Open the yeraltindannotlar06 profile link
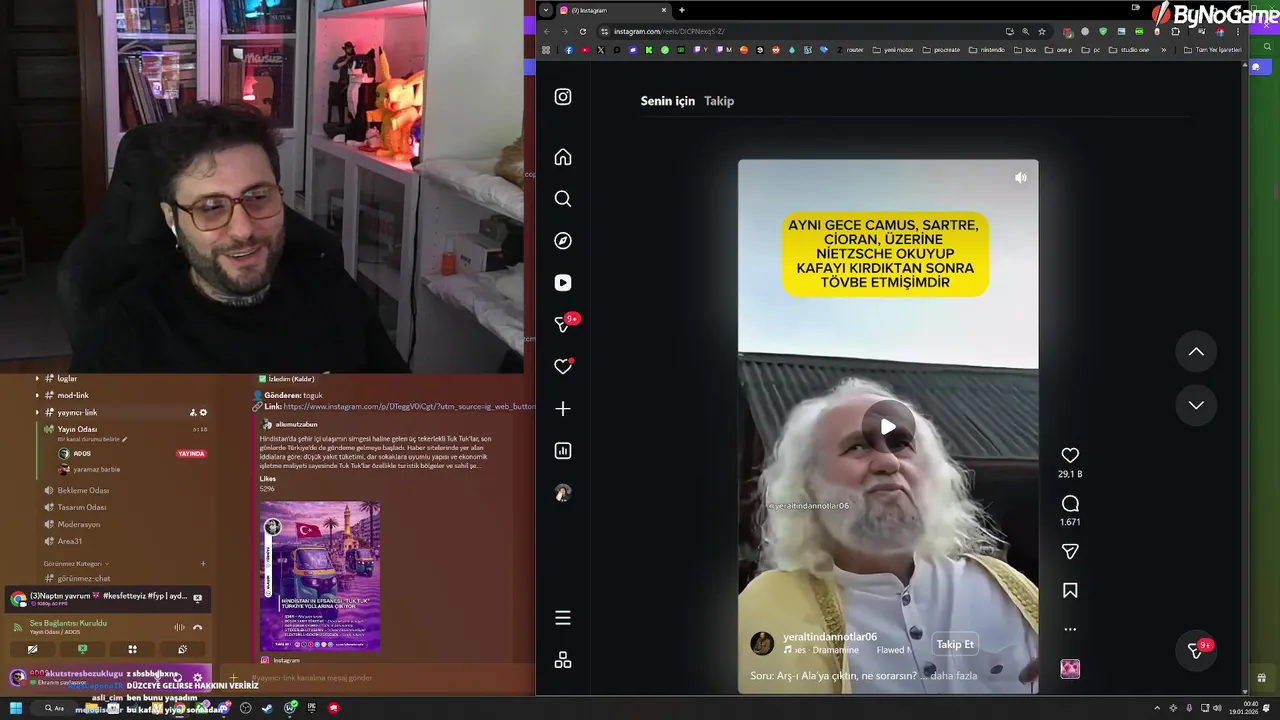Image resolution: width=1280 pixels, height=720 pixels. tap(830, 637)
